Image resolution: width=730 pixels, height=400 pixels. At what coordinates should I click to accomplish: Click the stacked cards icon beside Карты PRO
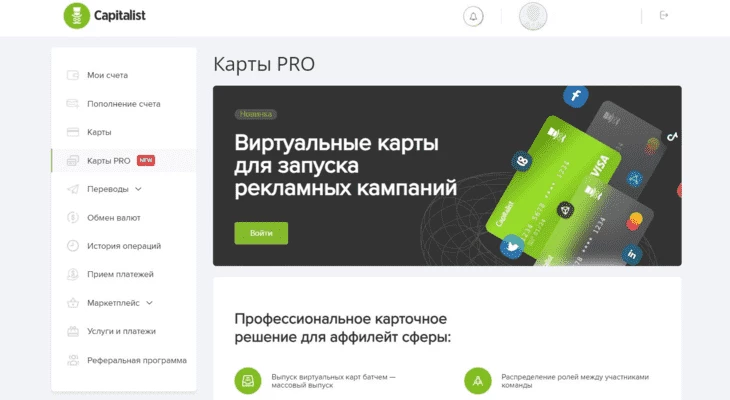(x=73, y=161)
